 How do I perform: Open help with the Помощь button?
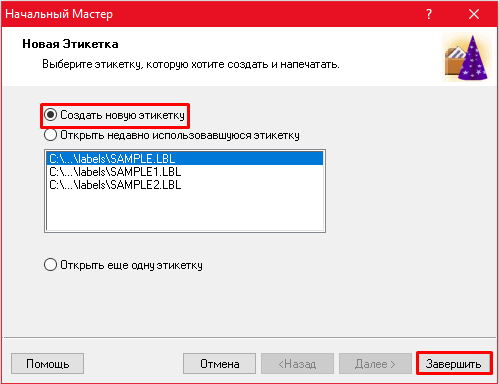click(47, 364)
